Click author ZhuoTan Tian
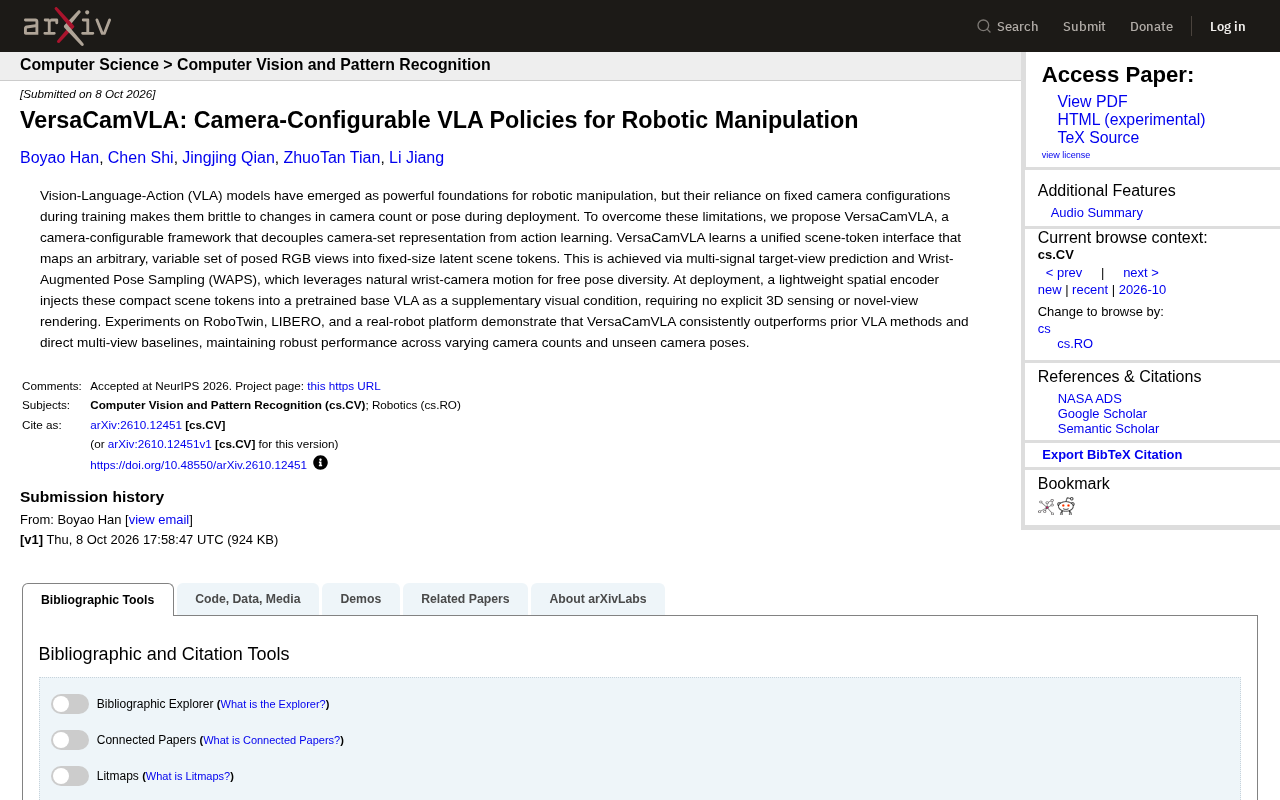The width and height of the screenshot is (1280, 800). (x=332, y=158)
